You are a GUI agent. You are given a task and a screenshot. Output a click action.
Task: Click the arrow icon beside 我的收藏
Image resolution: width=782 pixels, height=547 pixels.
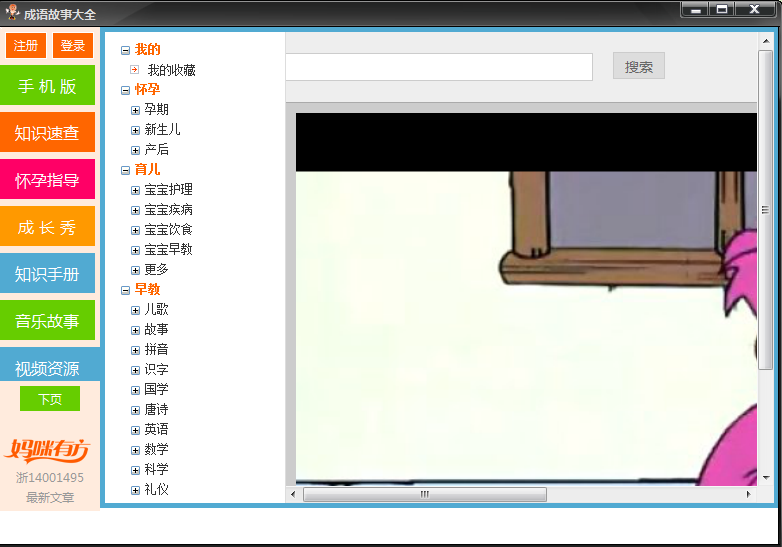(x=135, y=70)
